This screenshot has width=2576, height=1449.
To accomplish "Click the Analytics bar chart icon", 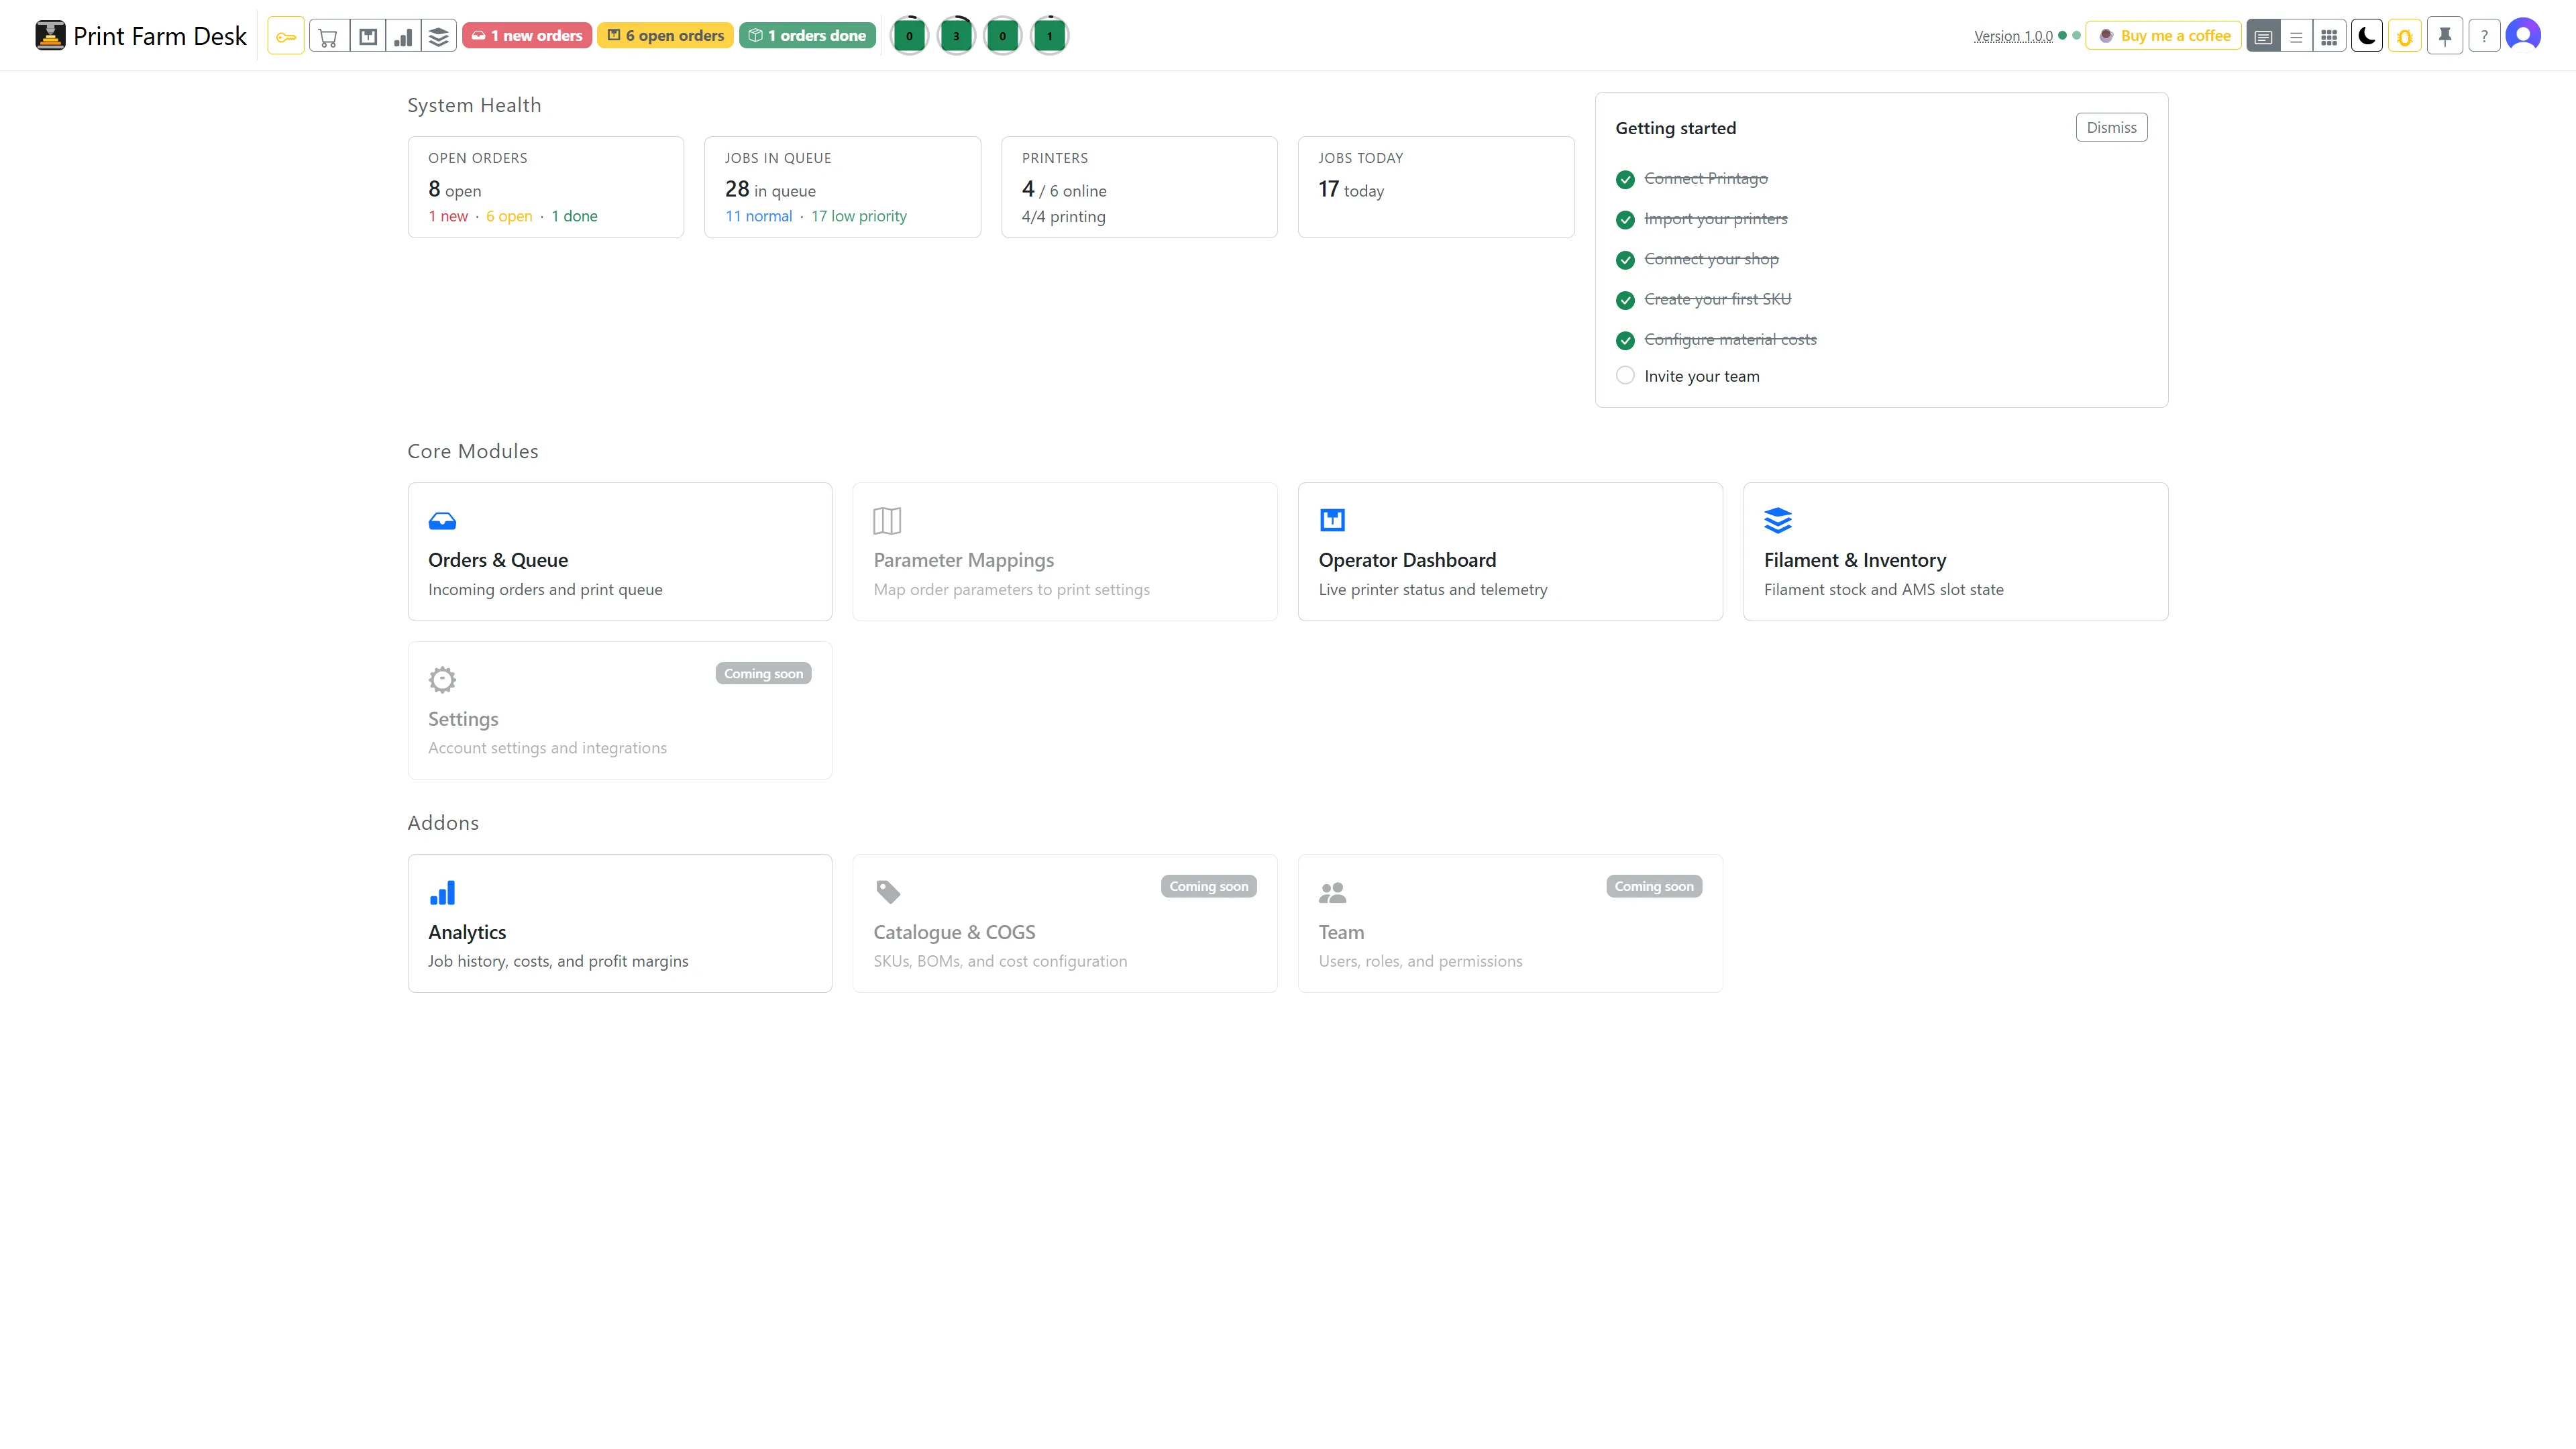I will click(442, 892).
